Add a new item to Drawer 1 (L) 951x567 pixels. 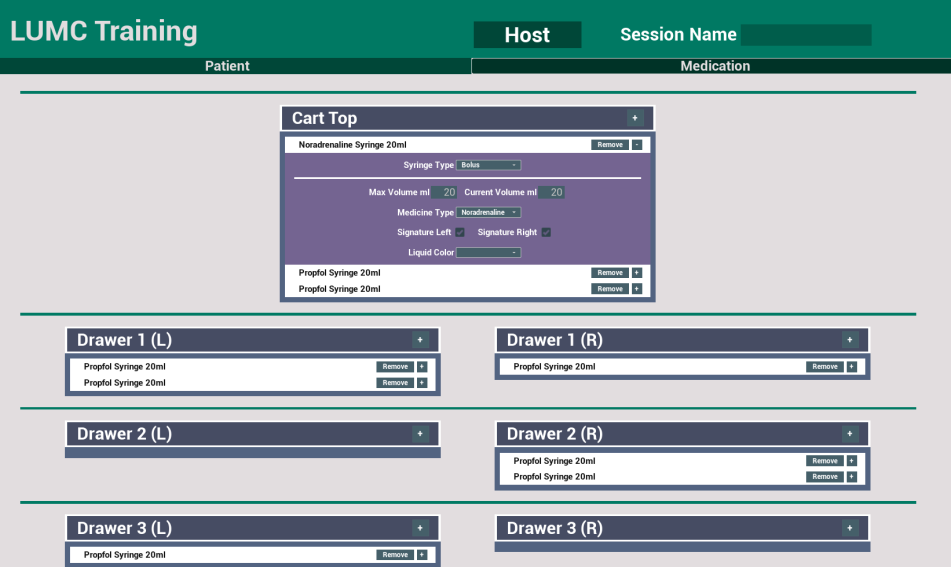(420, 340)
